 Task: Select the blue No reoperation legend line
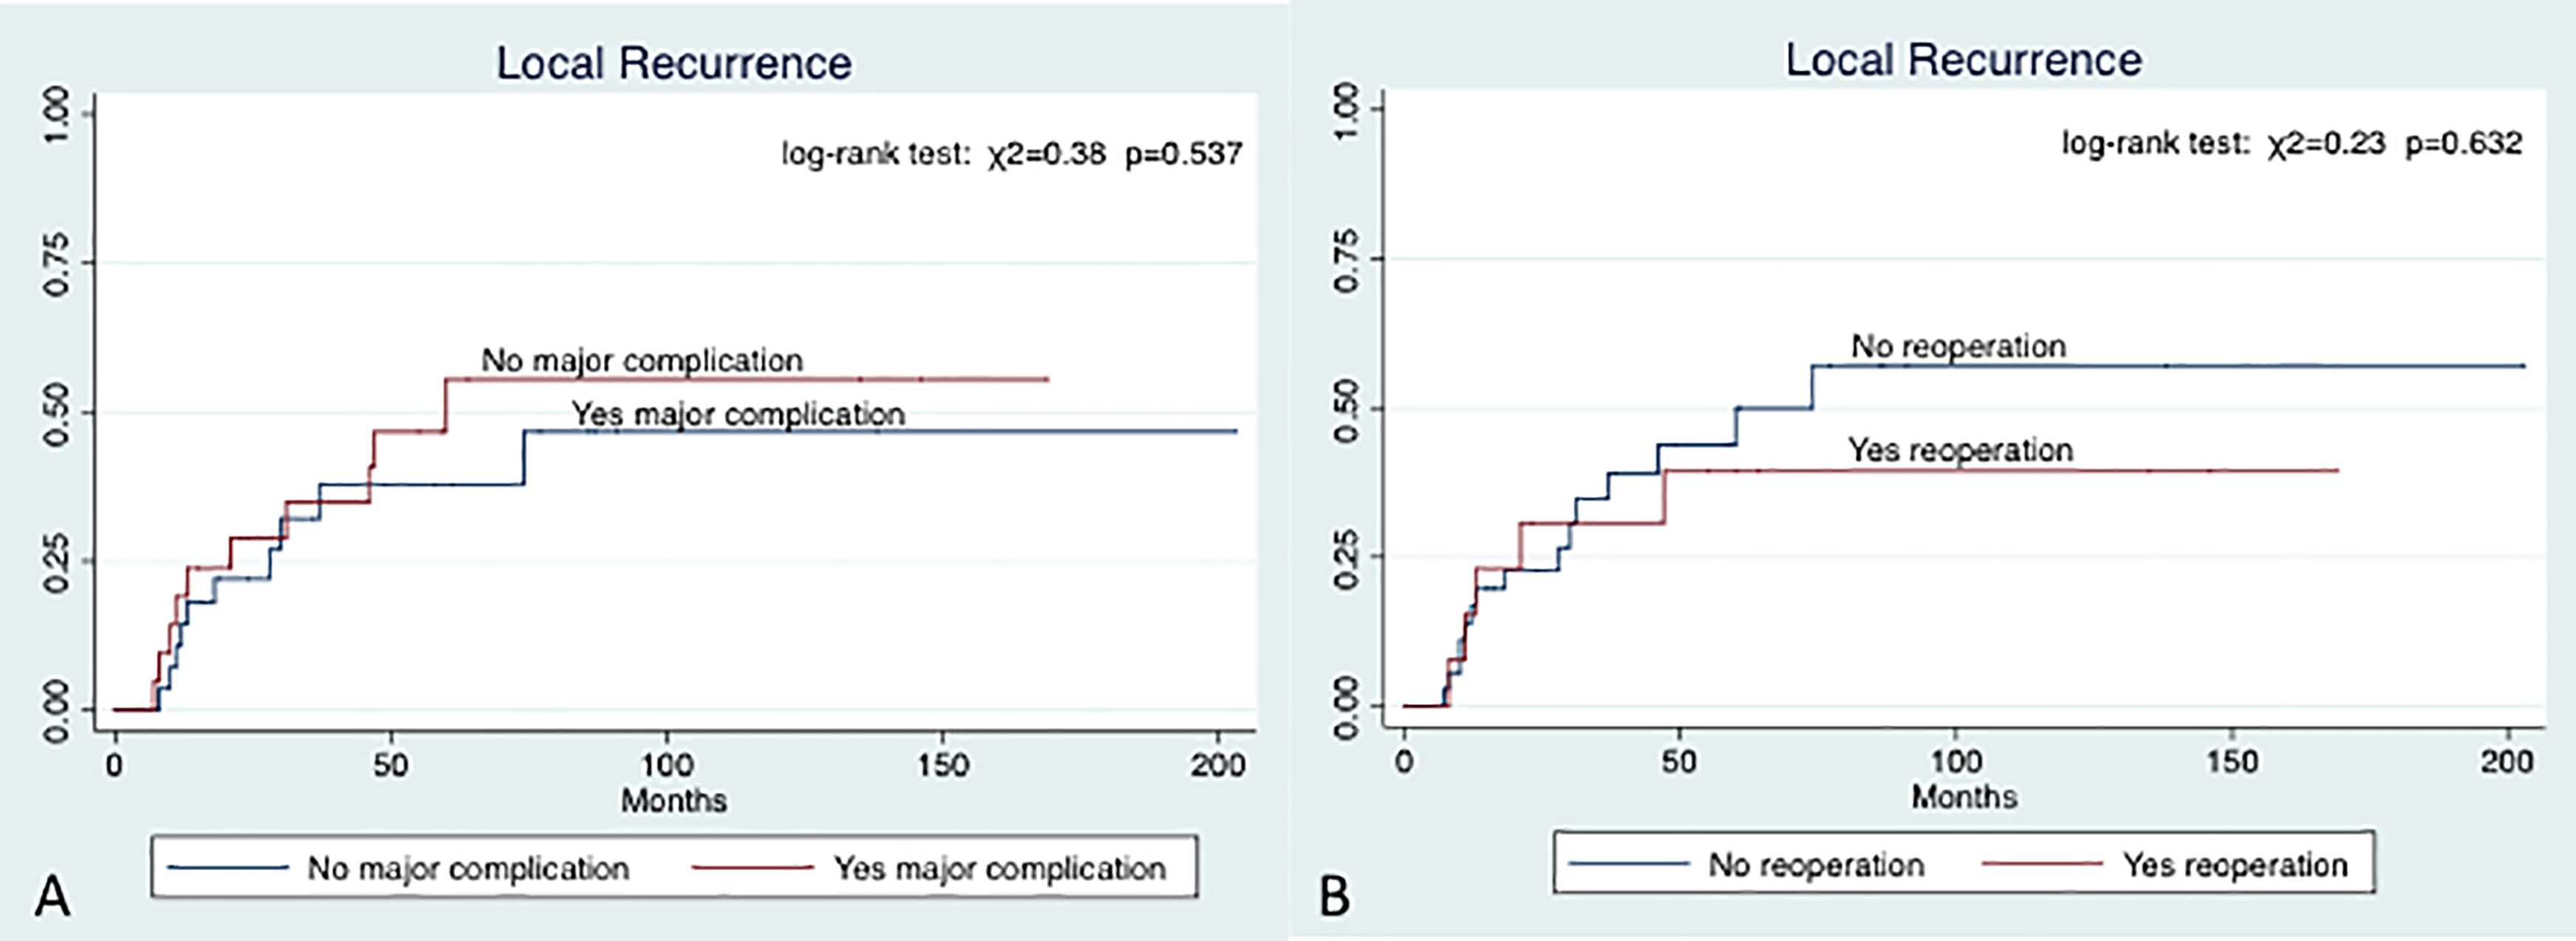(1629, 863)
